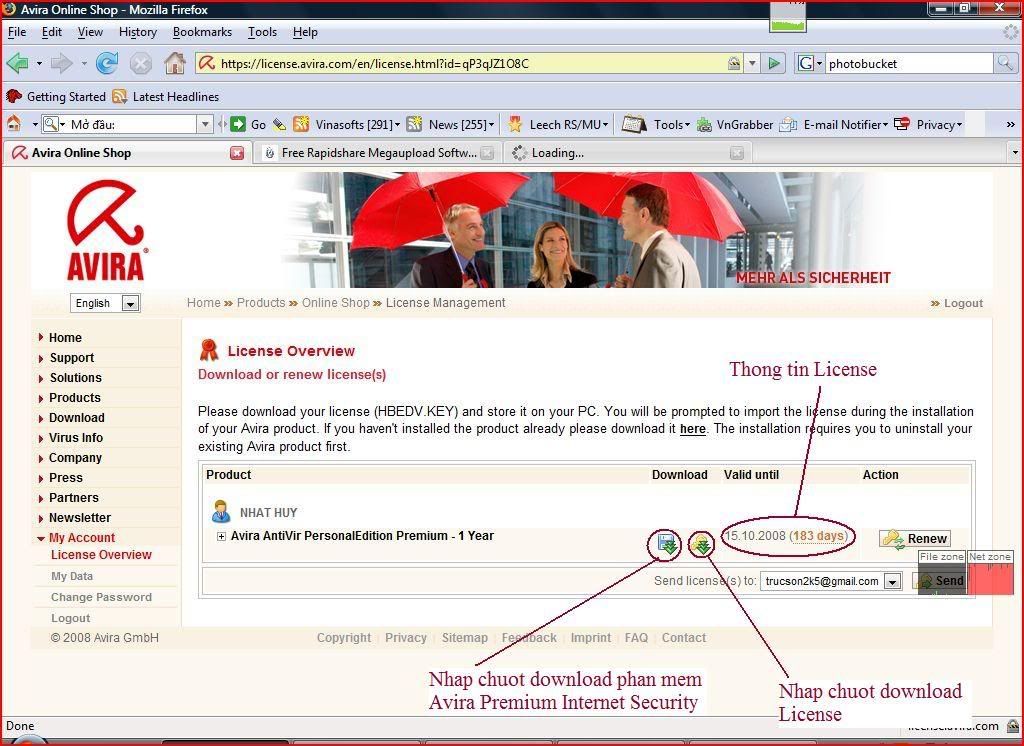This screenshot has height=746, width=1024.
Task: Open the E-mail Notifier dropdown
Action: click(x=834, y=124)
